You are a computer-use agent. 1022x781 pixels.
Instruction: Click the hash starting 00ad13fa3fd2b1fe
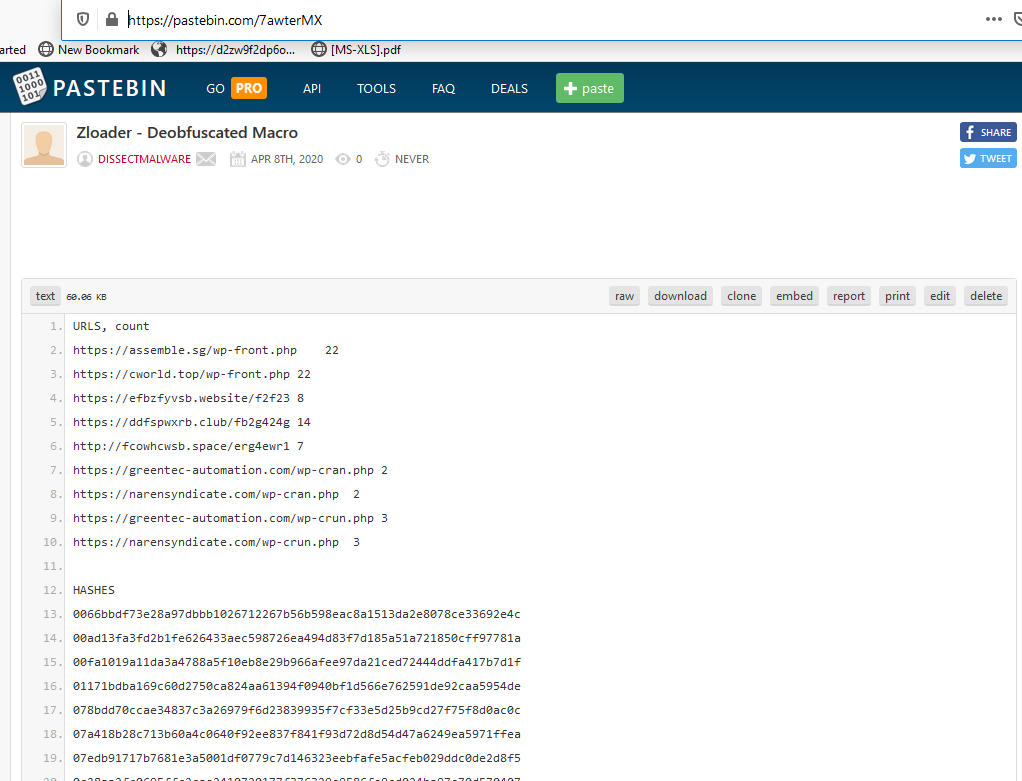pyautogui.click(x=297, y=638)
